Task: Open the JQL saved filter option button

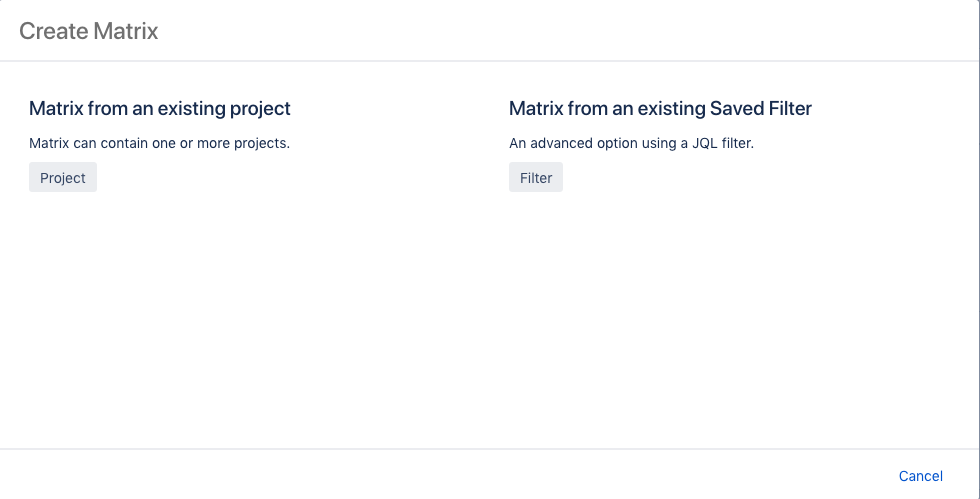Action: click(536, 178)
